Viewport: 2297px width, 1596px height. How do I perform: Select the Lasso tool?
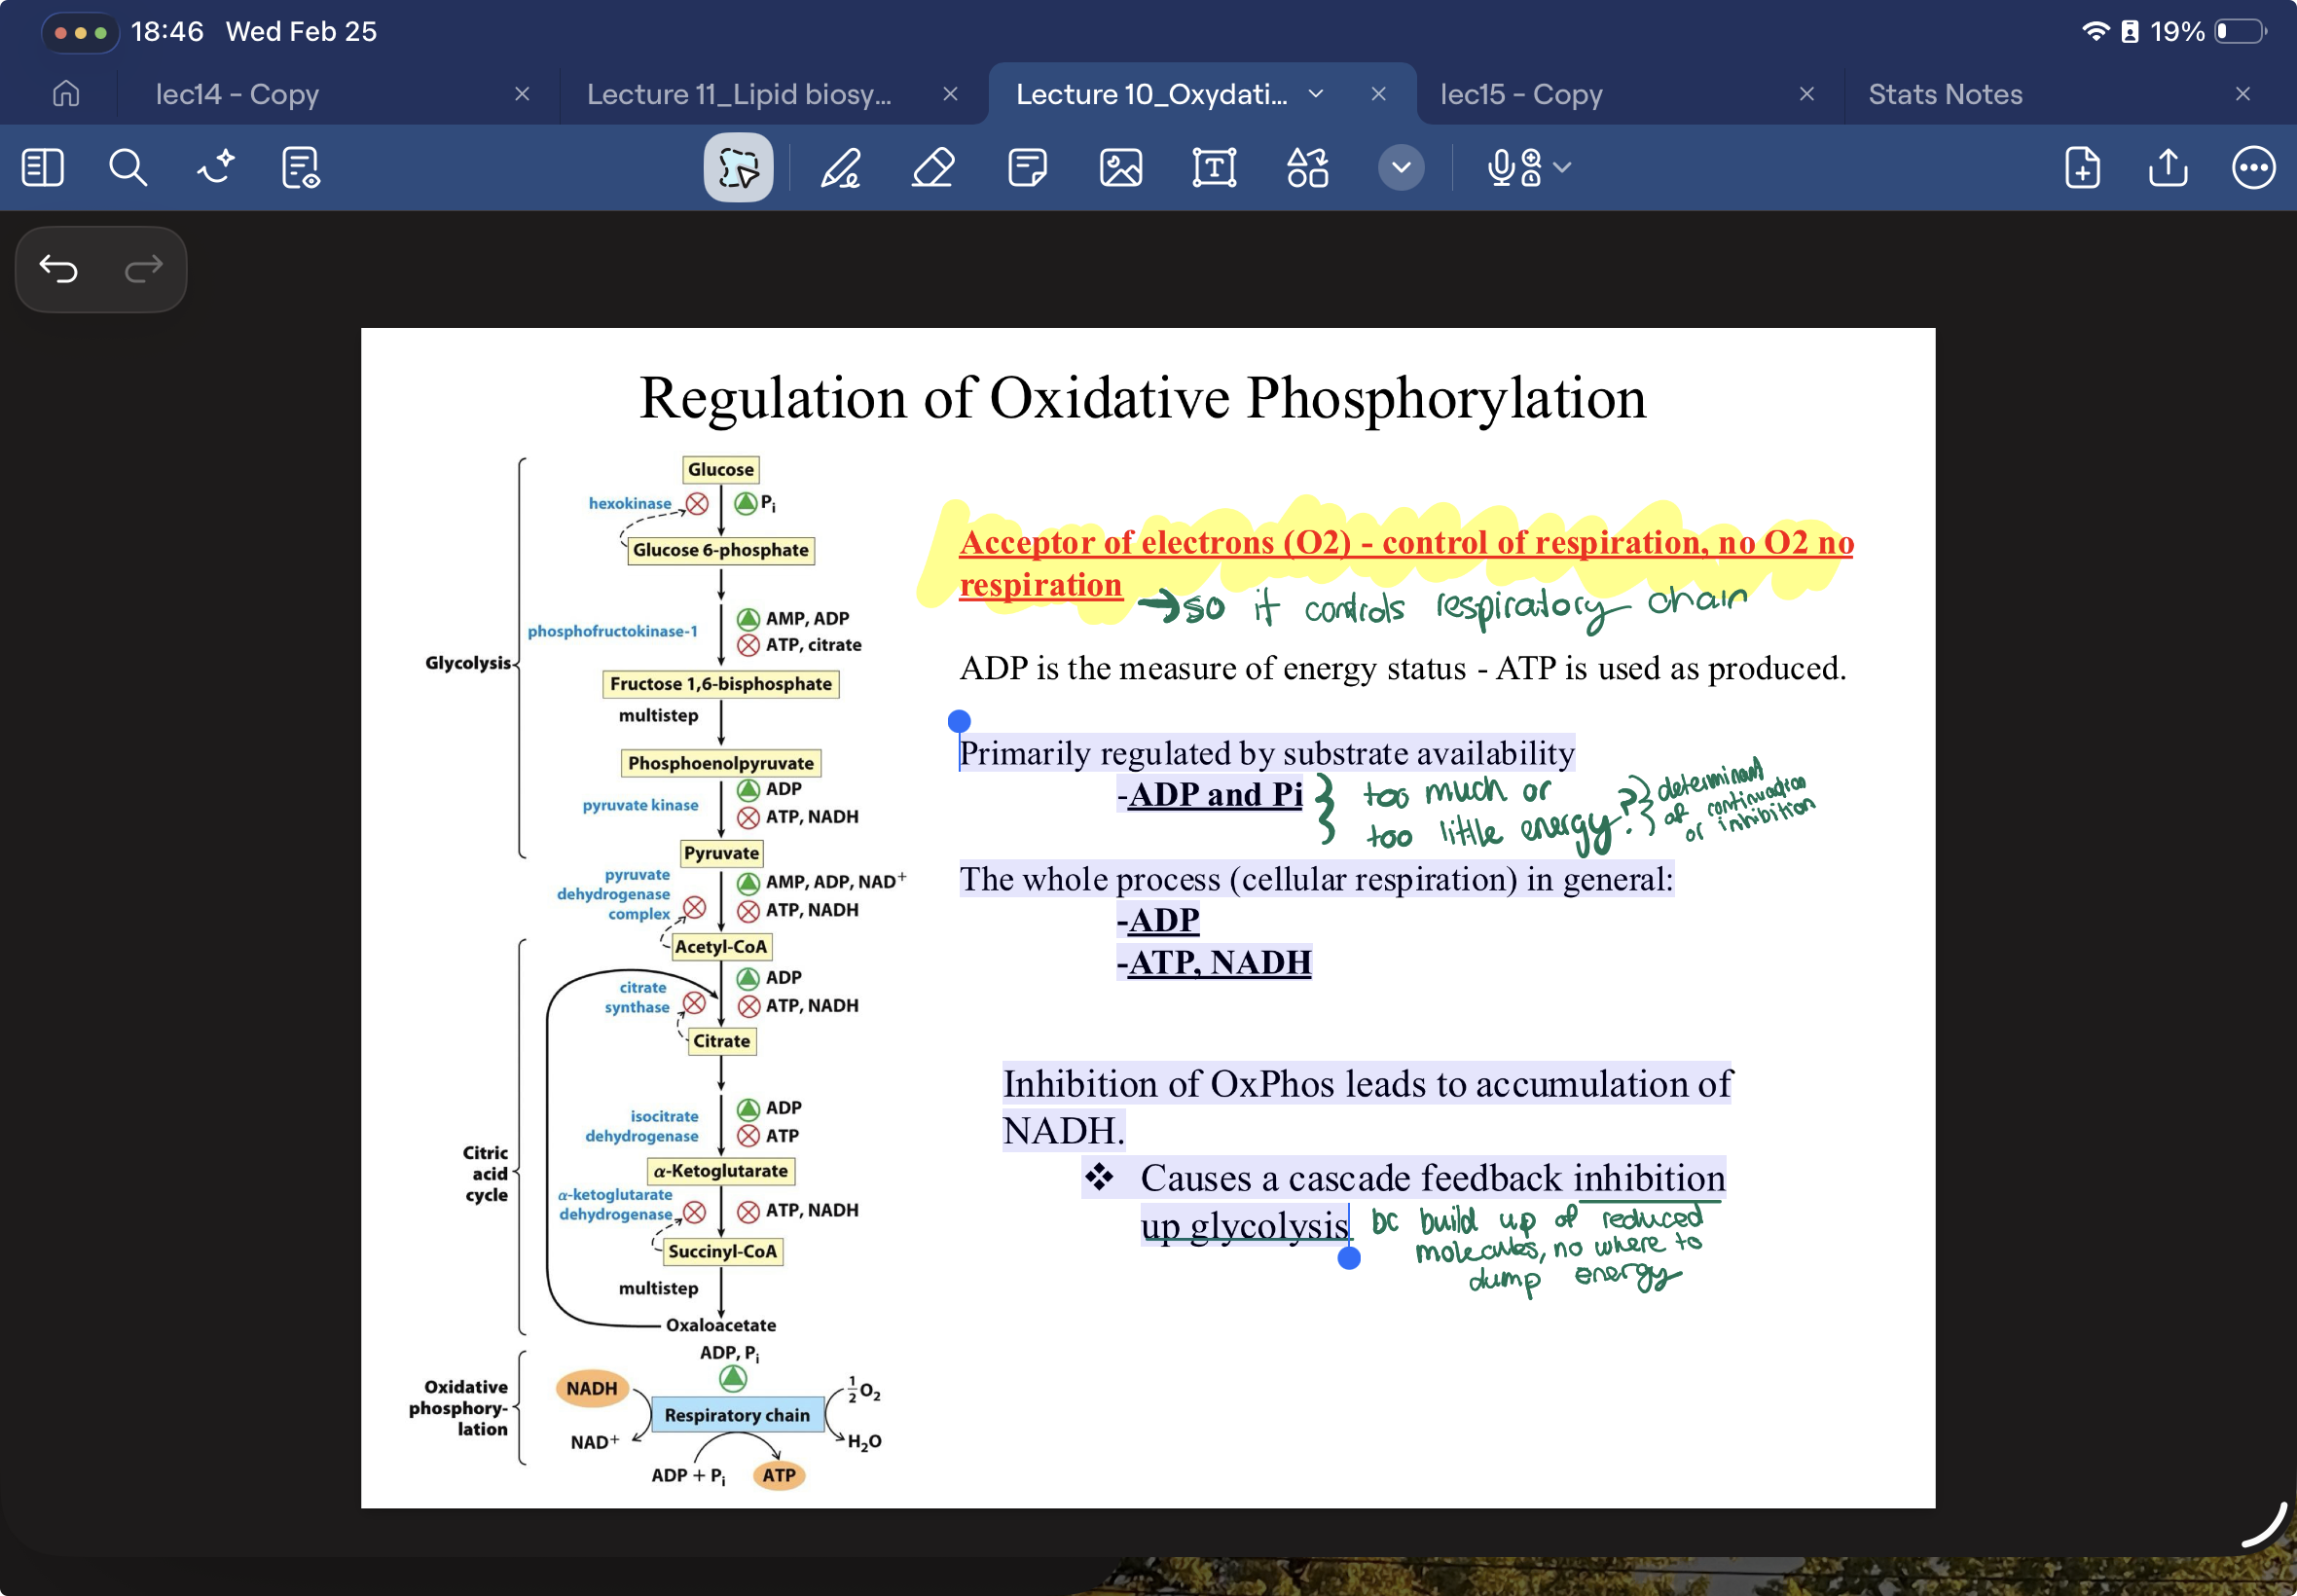point(737,167)
